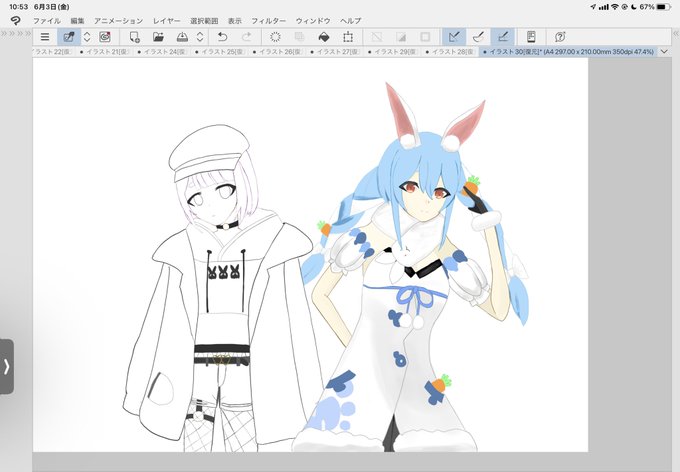Image resolution: width=680 pixels, height=472 pixels.
Task: Open a file with the folder icon
Action: coord(158,37)
